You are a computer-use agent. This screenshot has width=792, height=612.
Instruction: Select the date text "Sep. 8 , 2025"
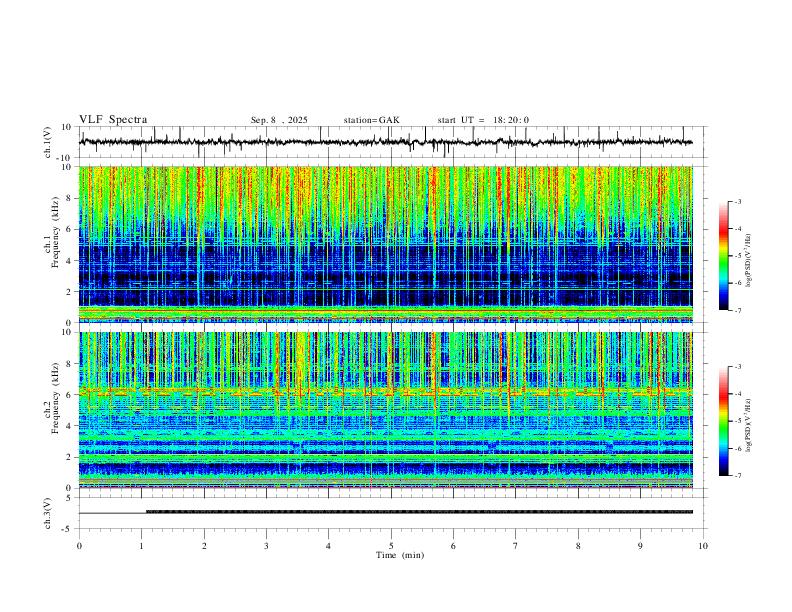pyautogui.click(x=279, y=120)
